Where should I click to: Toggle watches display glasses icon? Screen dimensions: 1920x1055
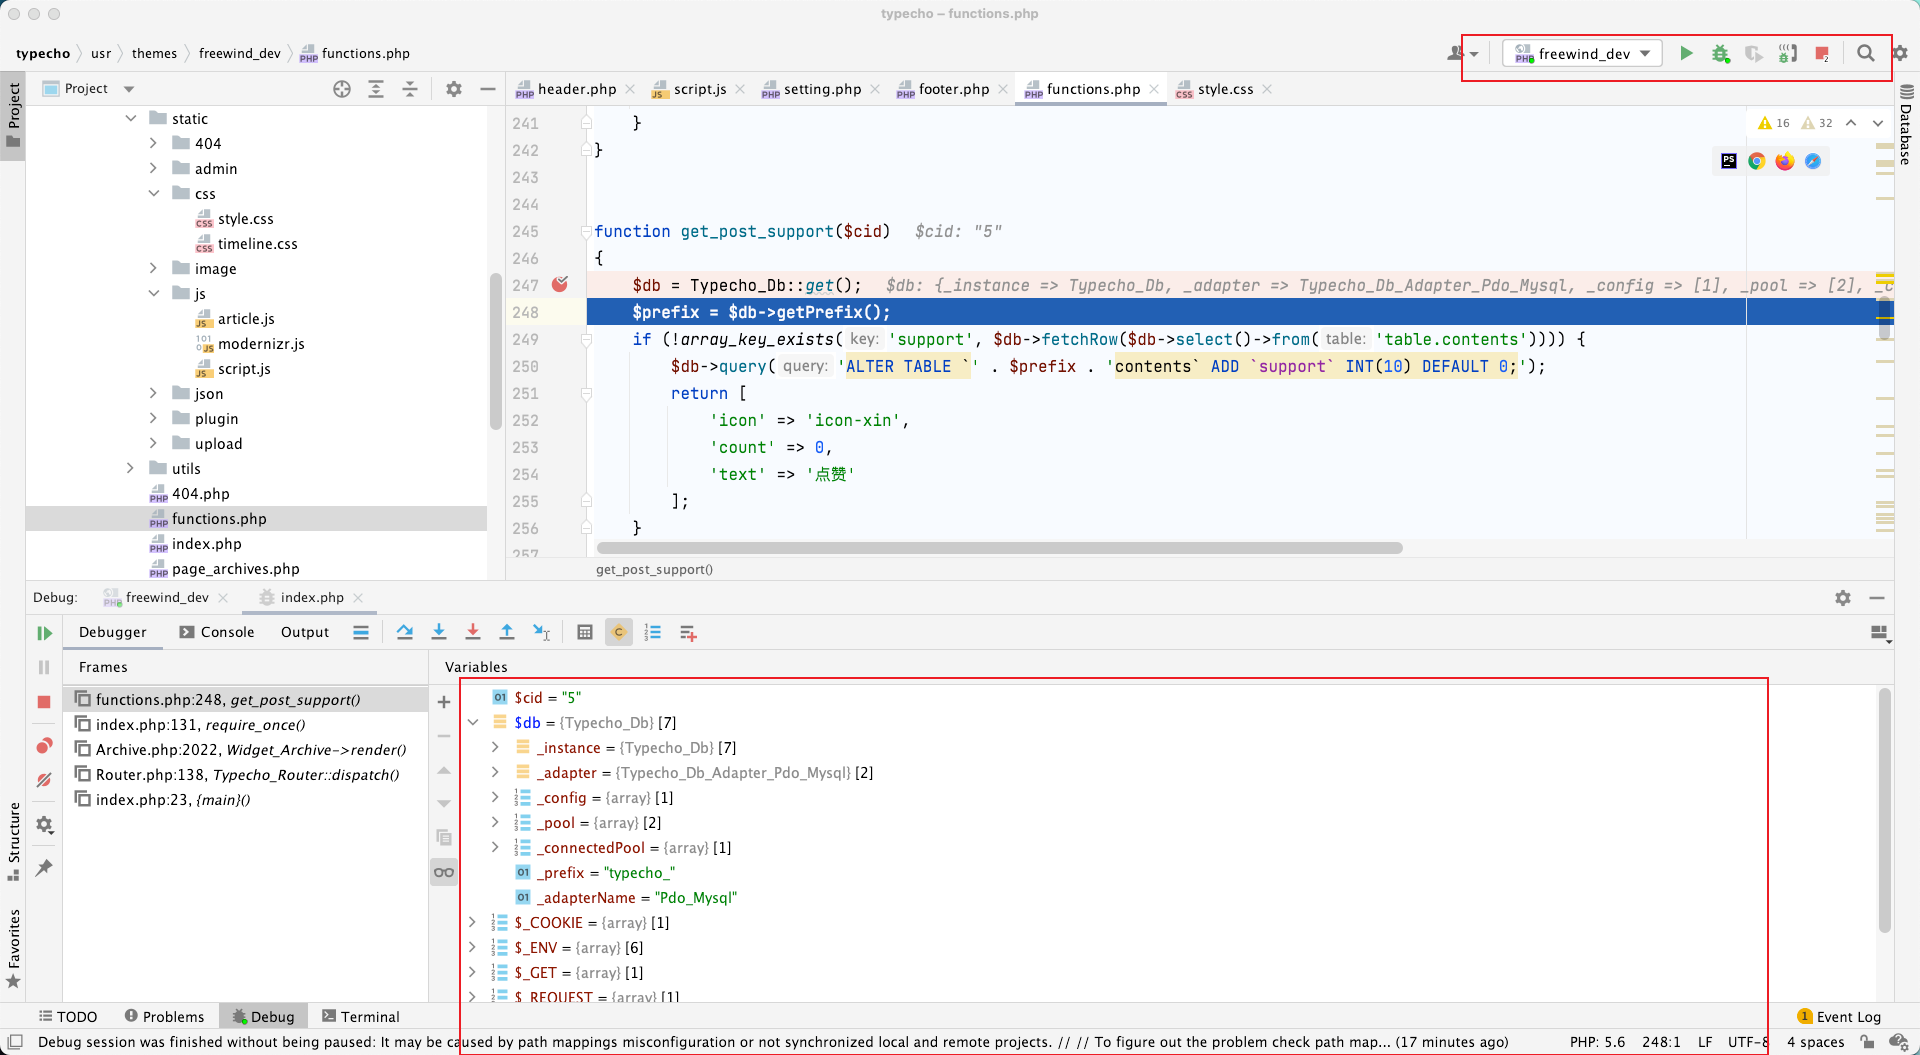(444, 872)
